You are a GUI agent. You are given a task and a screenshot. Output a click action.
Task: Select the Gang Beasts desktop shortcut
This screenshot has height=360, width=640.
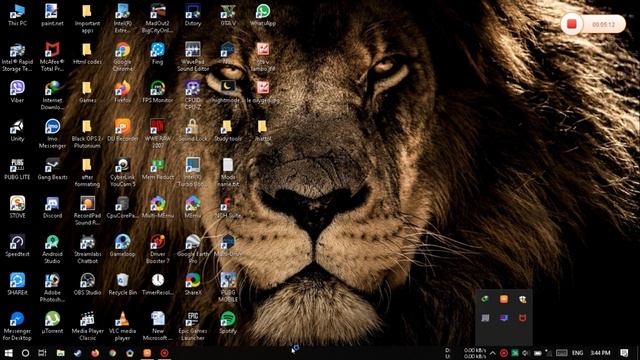[x=52, y=169]
